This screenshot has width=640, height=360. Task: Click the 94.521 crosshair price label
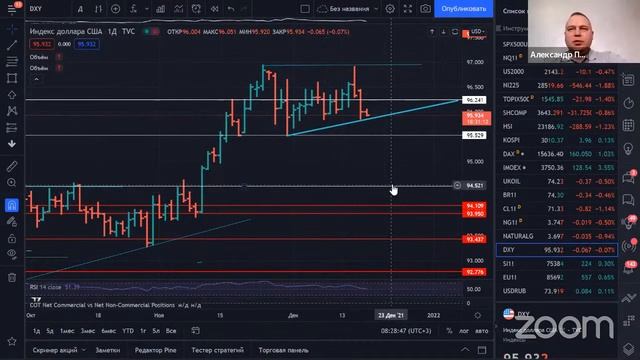point(474,186)
